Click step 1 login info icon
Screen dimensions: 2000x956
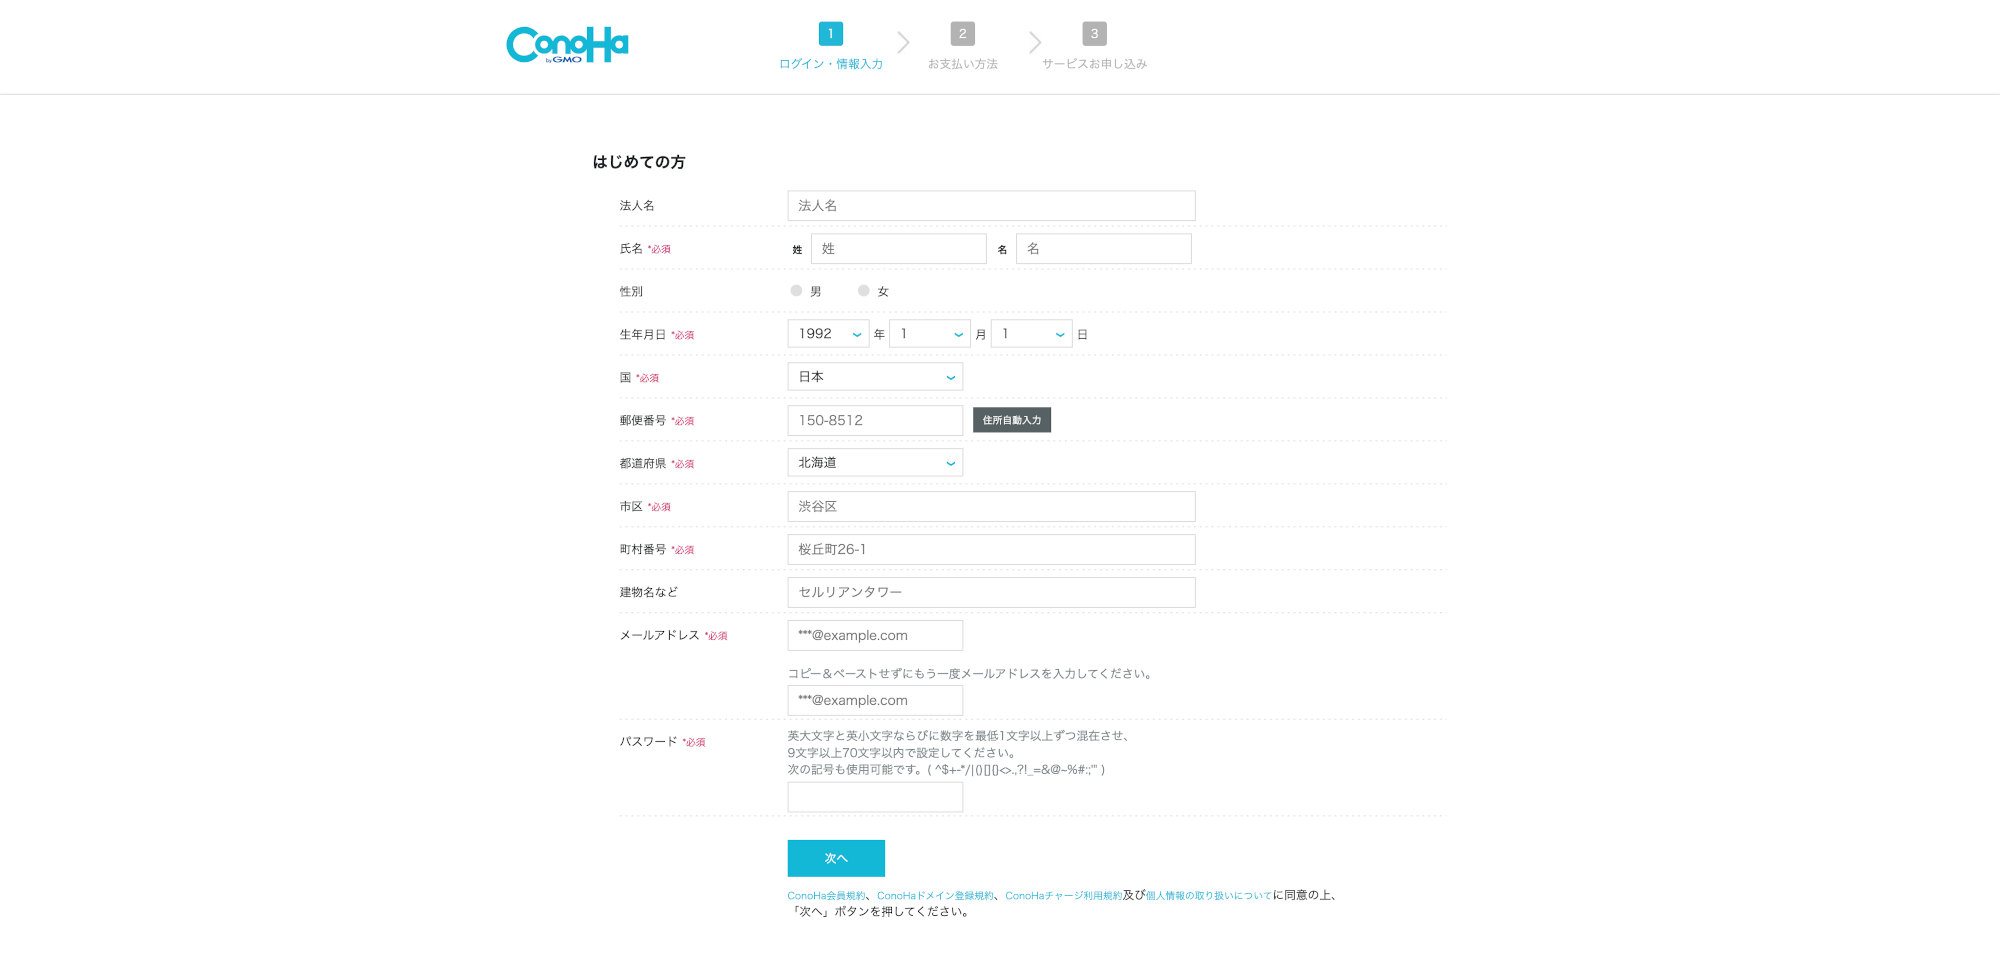point(830,34)
